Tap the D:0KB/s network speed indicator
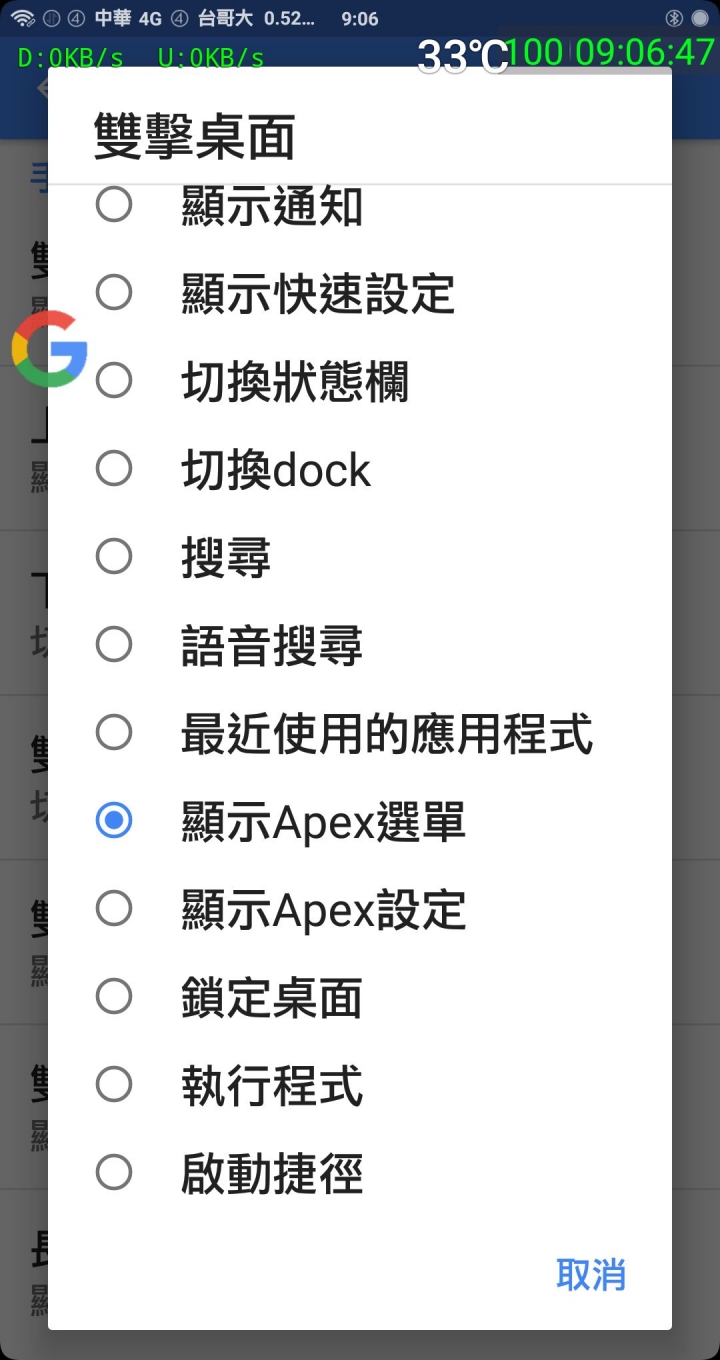 [x=71, y=58]
